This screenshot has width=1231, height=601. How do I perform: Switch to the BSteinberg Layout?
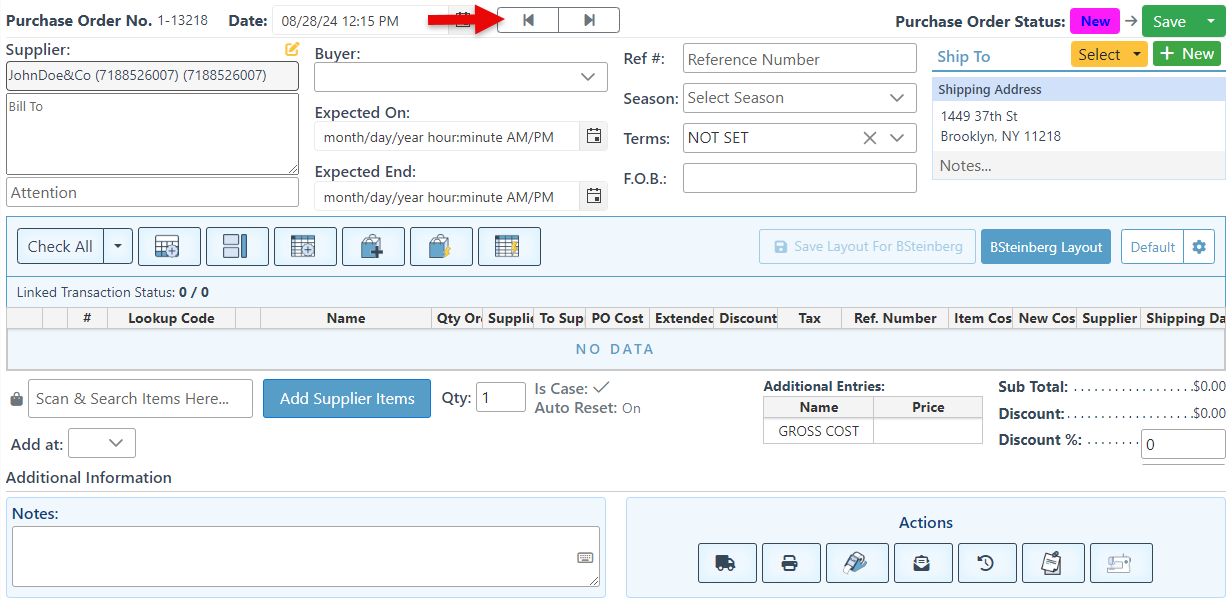tap(1045, 247)
